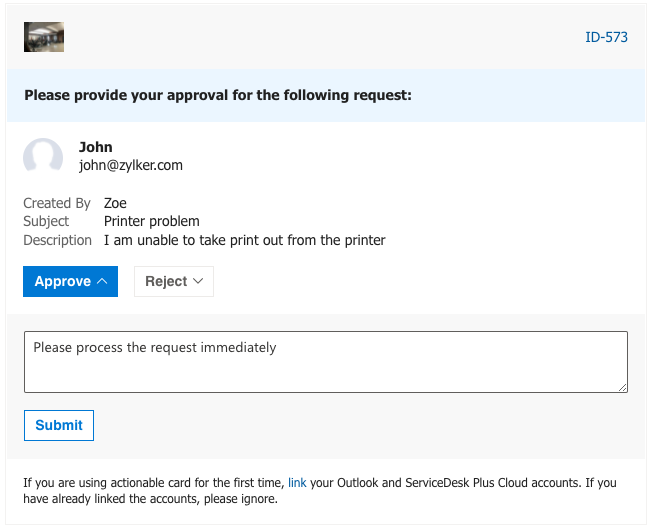Click the subject text Printer problem
Image resolution: width=654 pixels, height=530 pixels.
152,221
